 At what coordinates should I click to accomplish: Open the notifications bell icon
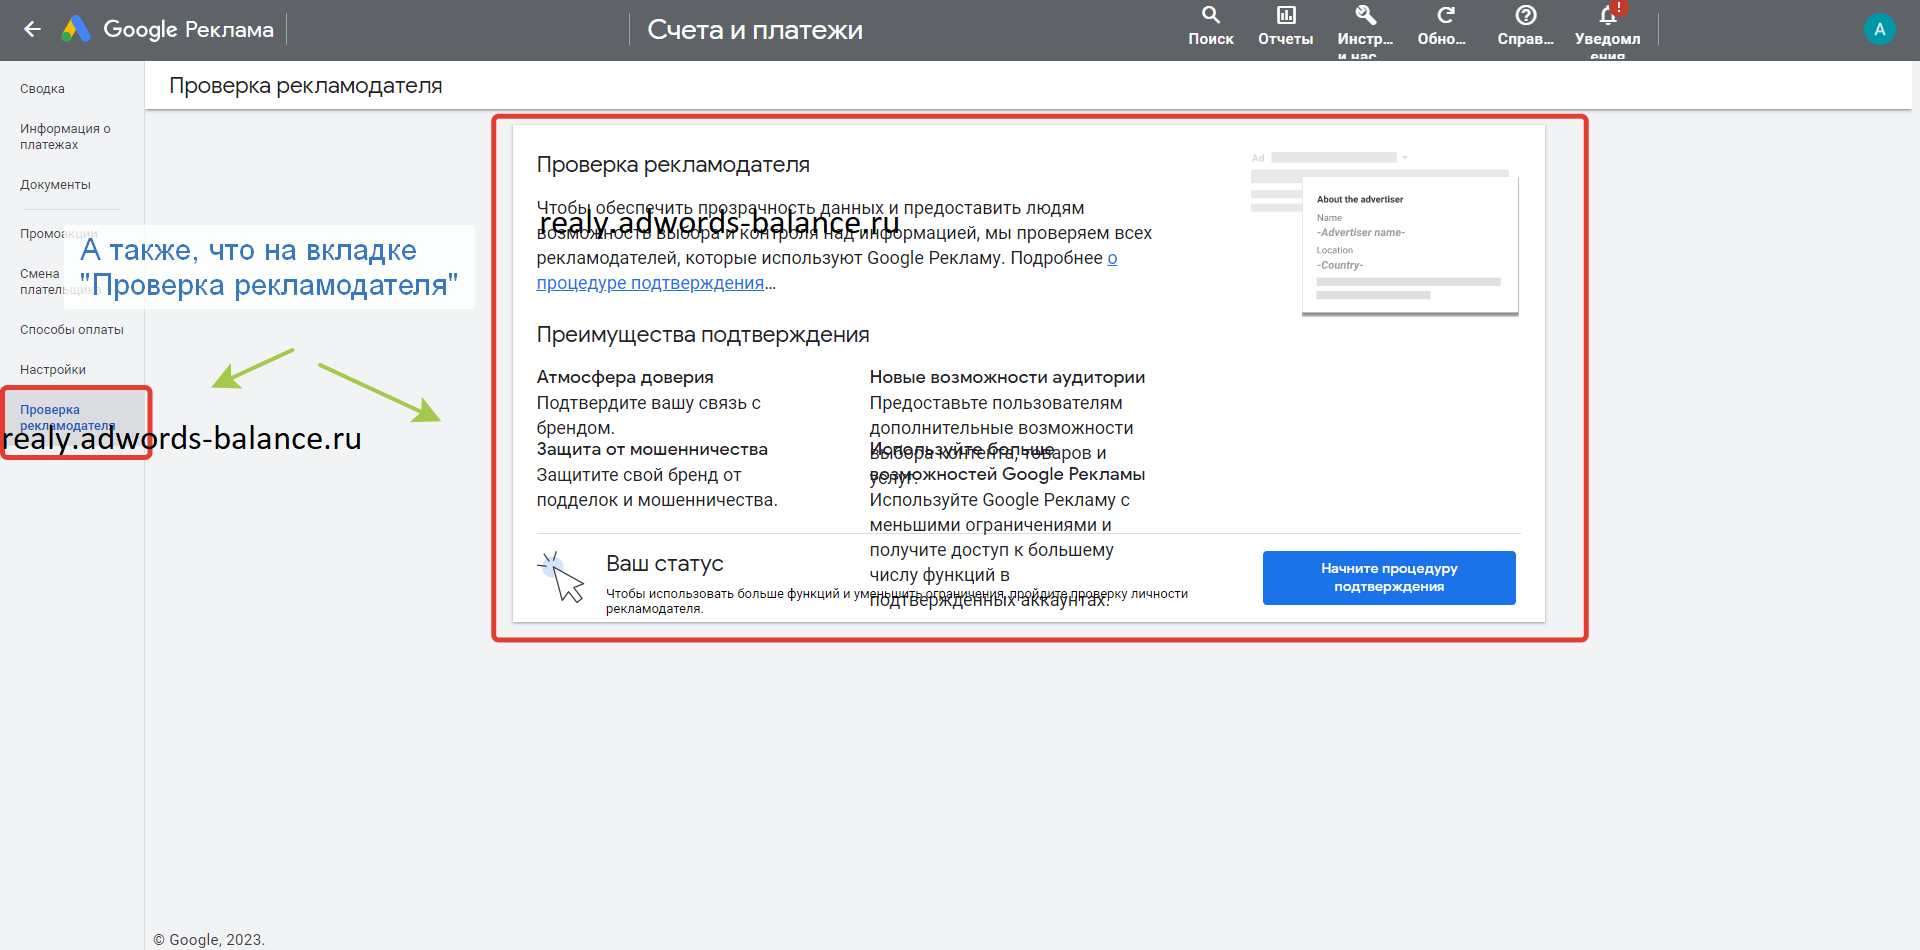coord(1607,16)
